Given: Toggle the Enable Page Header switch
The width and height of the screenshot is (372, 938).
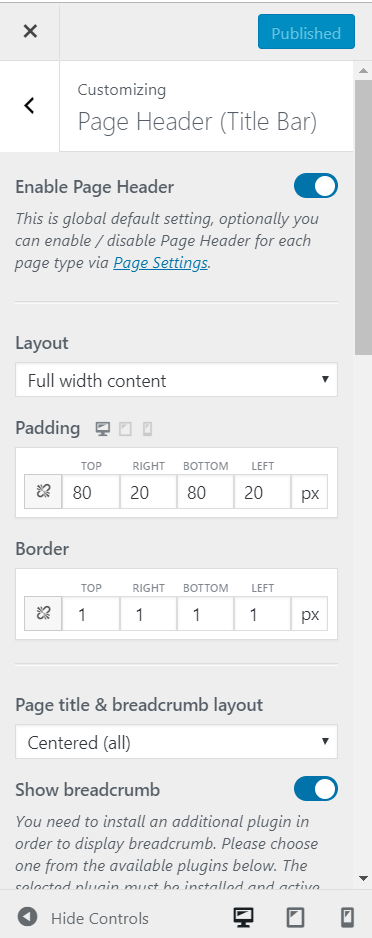Looking at the screenshot, I should pos(316,186).
